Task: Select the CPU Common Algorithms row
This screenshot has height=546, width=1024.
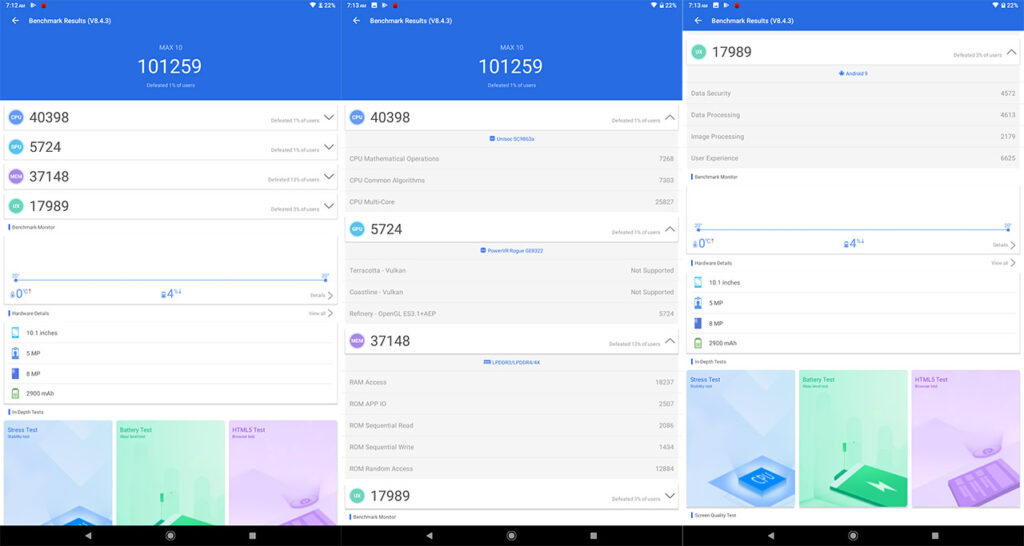Action: pos(511,180)
